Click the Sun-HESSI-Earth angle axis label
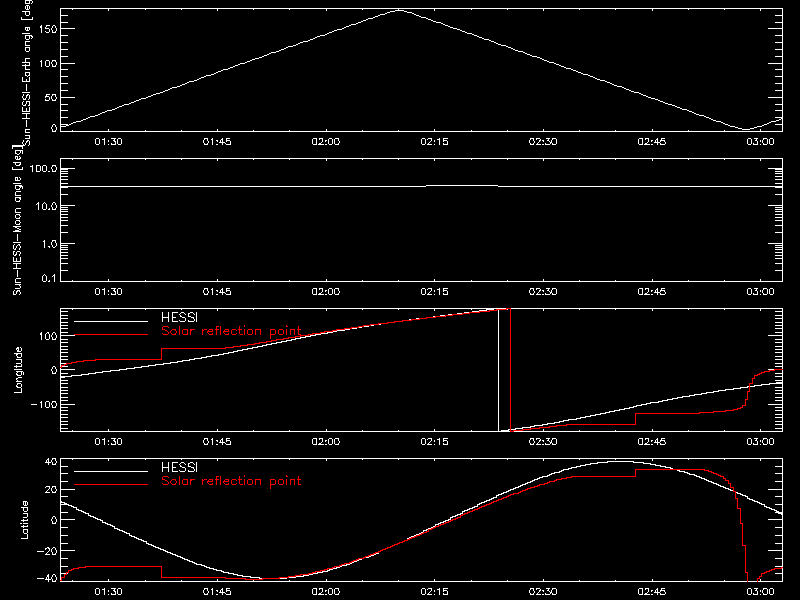This screenshot has width=800, height=600. (27, 73)
